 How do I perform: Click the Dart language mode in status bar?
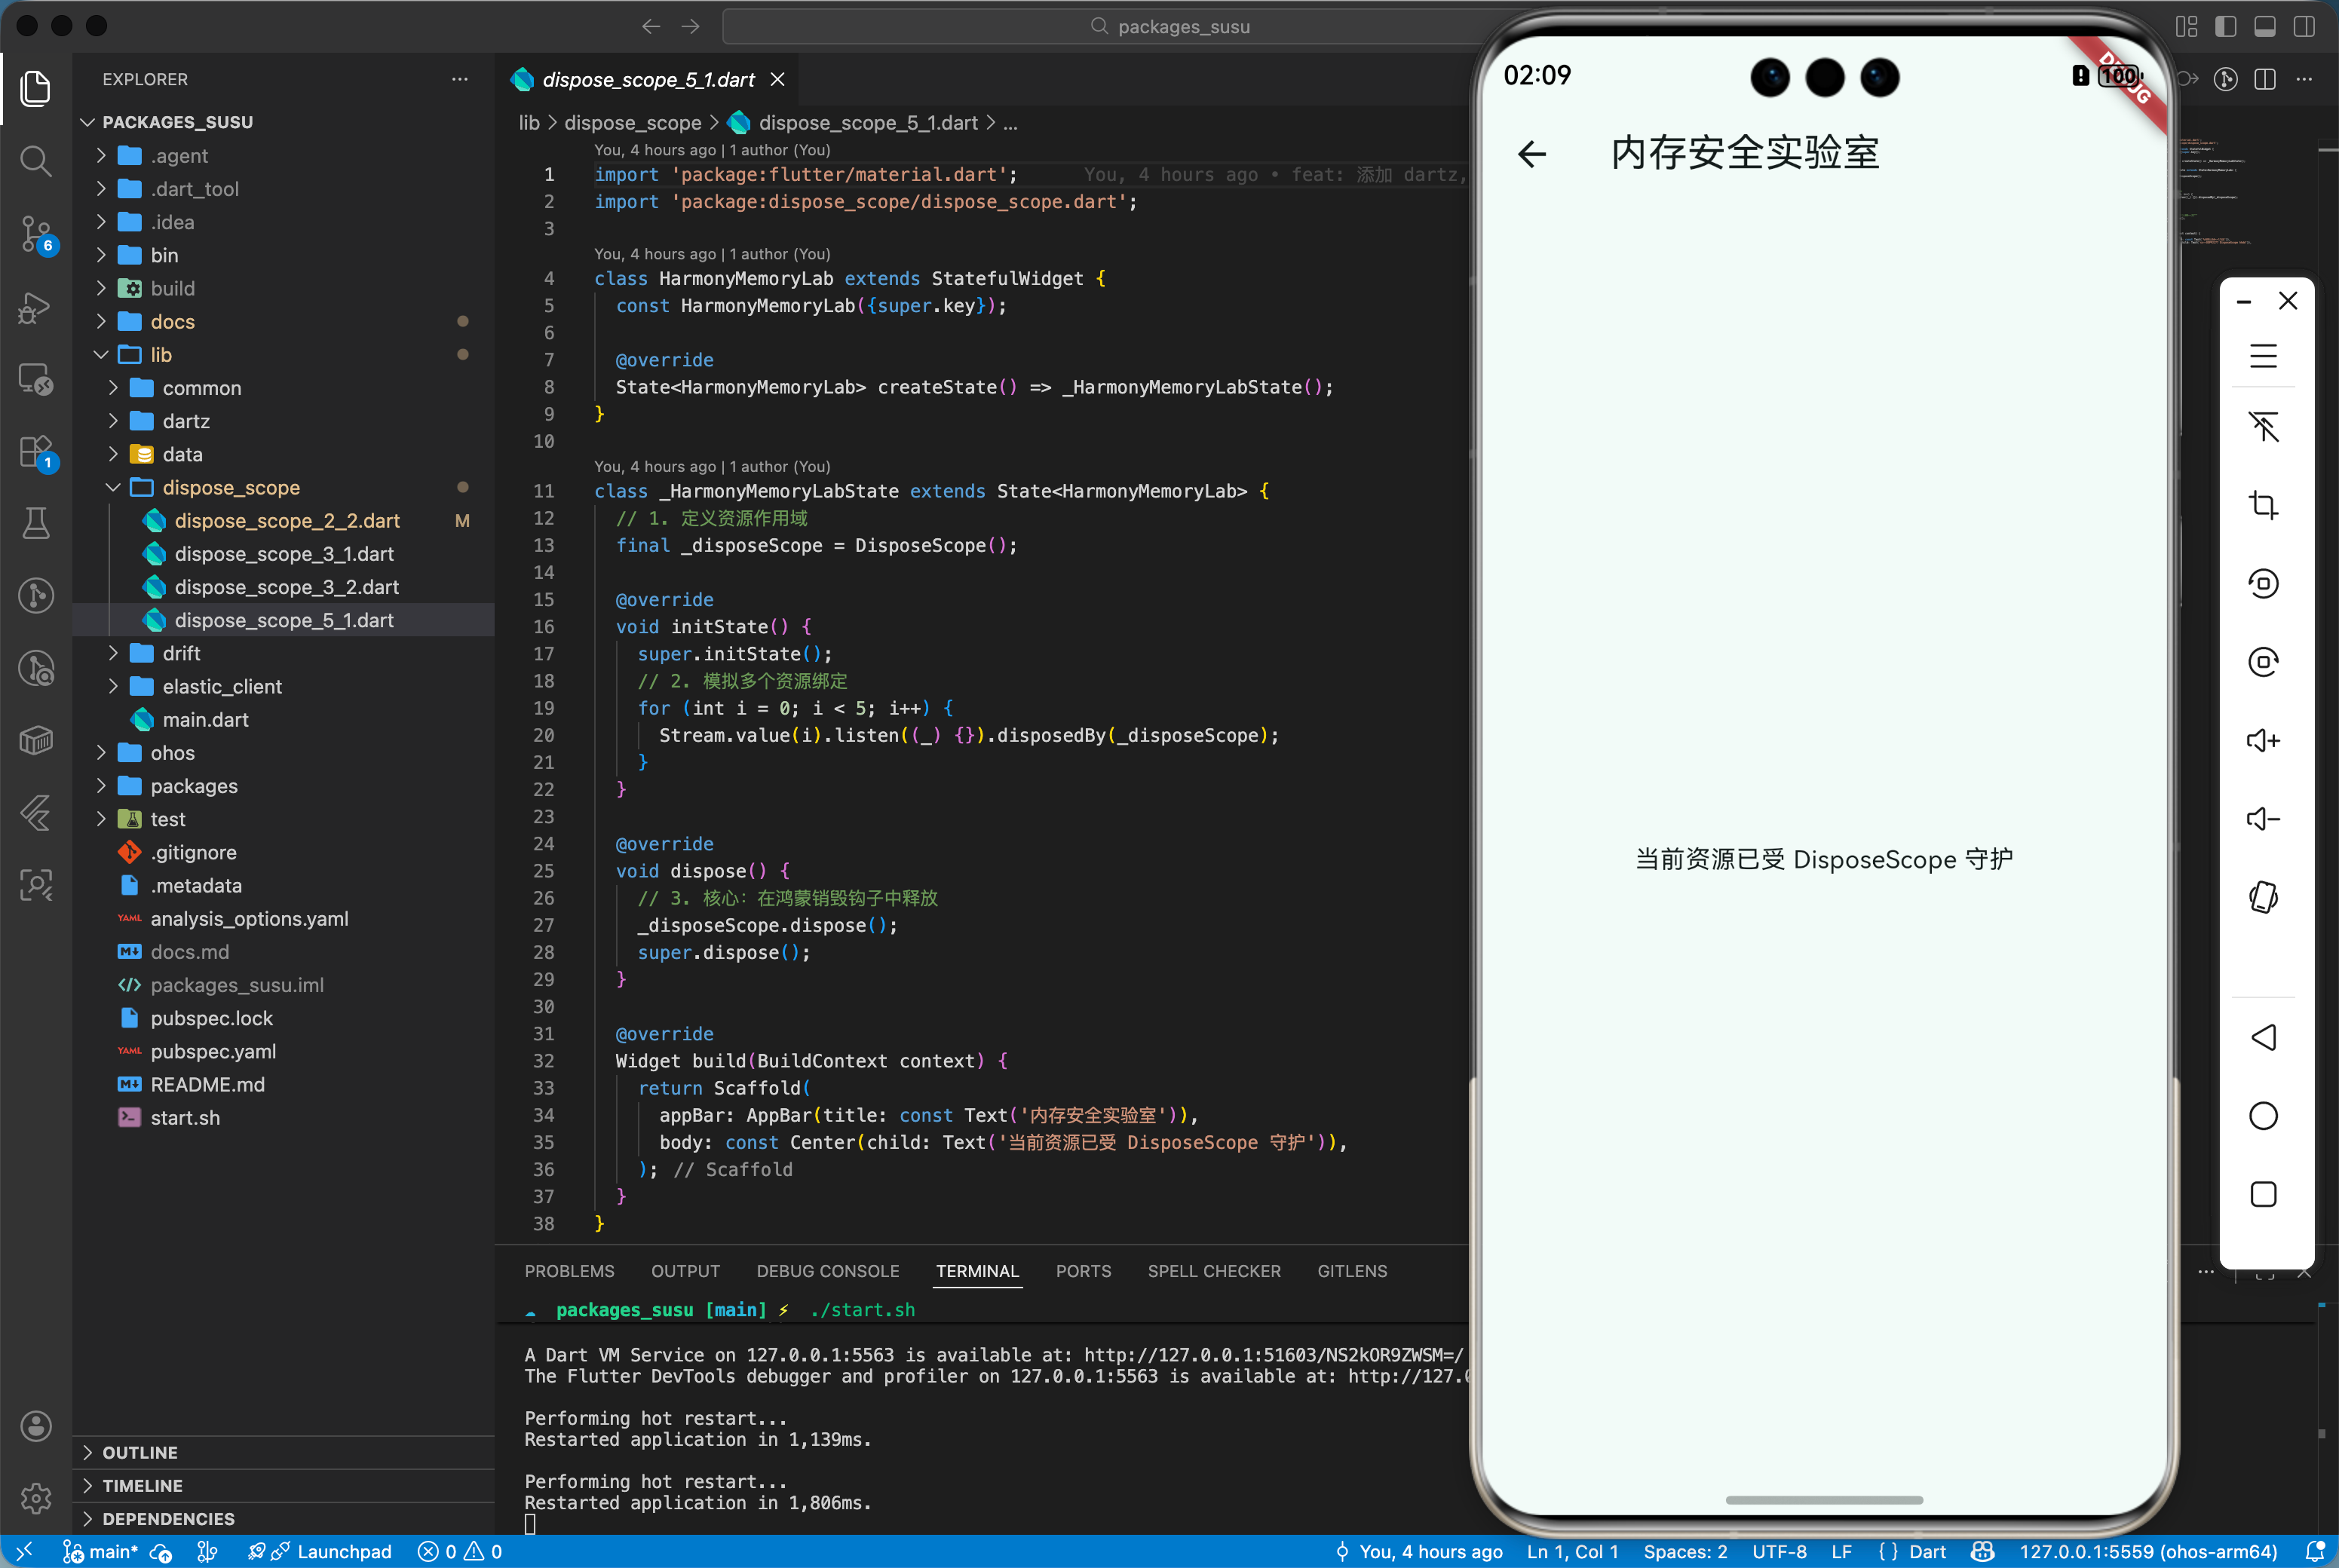coord(1926,1551)
